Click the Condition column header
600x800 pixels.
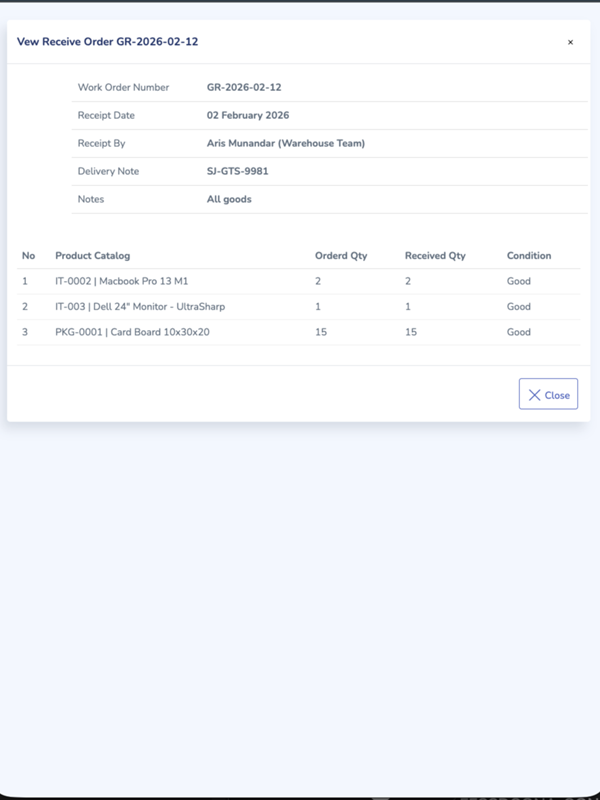point(529,256)
